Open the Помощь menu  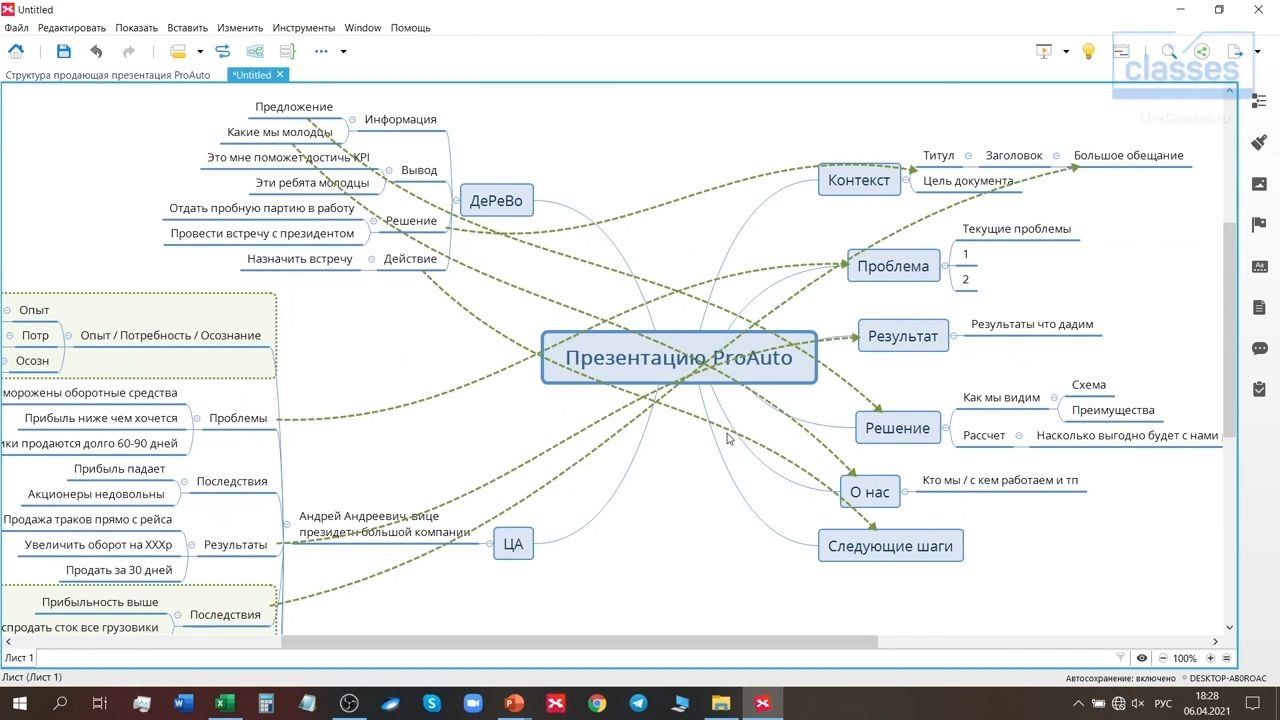pyautogui.click(x=410, y=28)
